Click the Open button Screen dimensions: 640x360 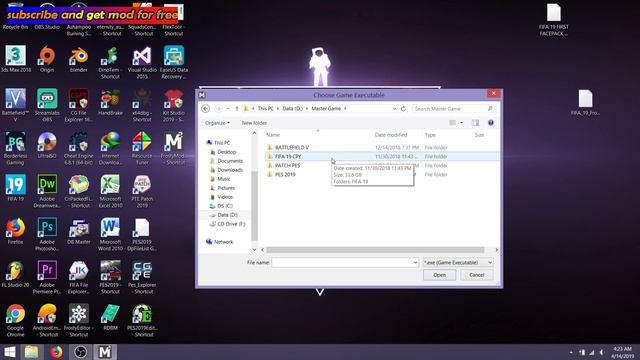click(x=439, y=275)
